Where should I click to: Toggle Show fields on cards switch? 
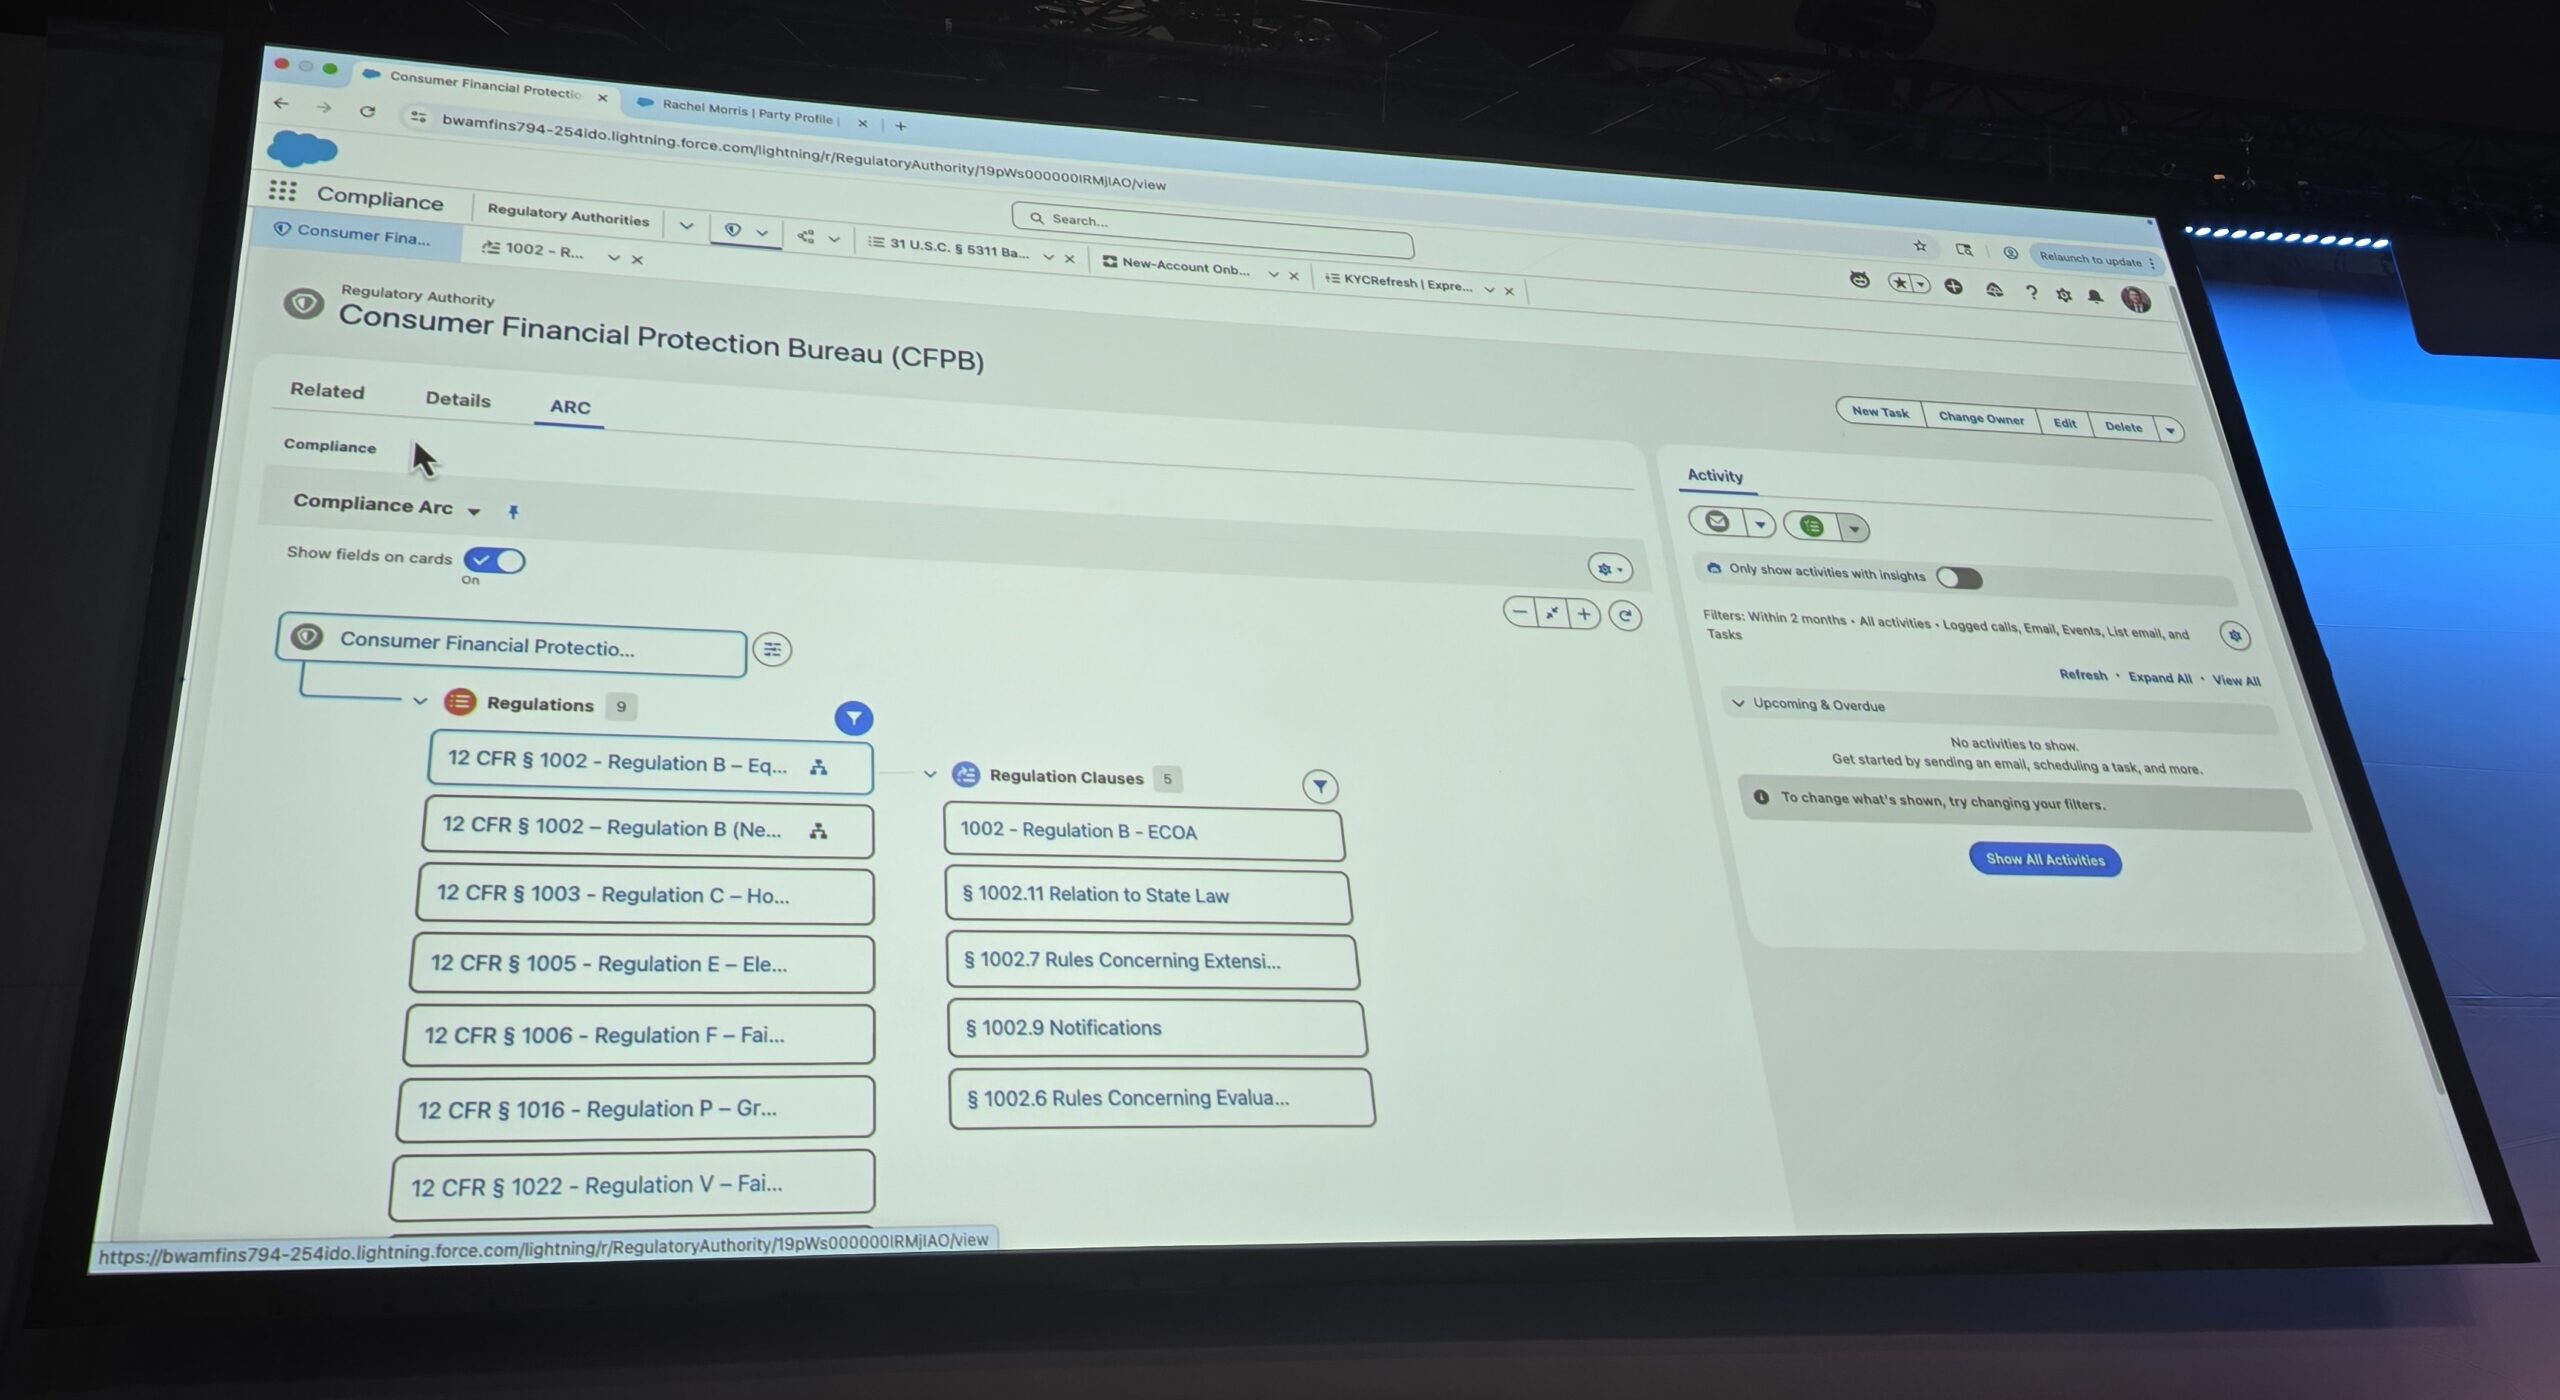(x=494, y=560)
